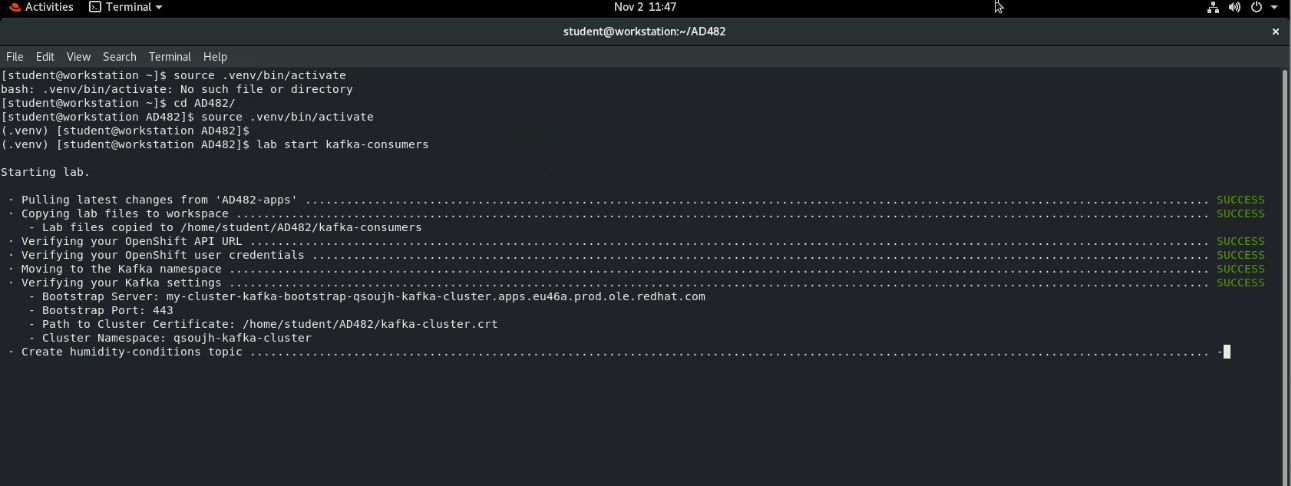Click the wired network status icon
The height and width of the screenshot is (486, 1291).
tap(1213, 7)
